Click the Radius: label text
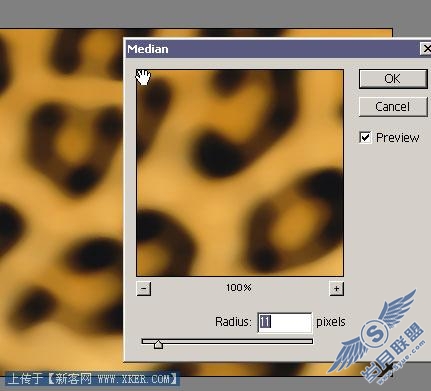Viewport: 431px width, 391px height. click(x=233, y=322)
